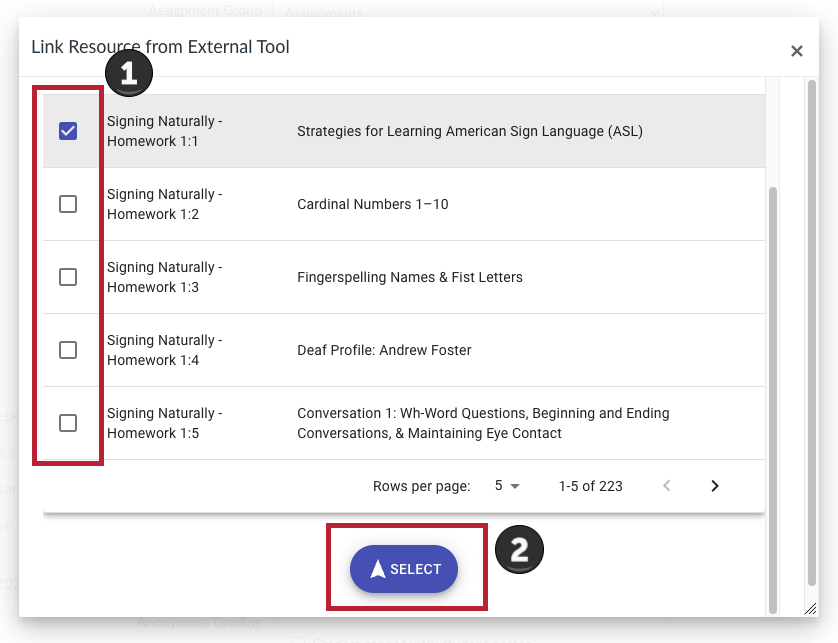Click the 'Rows per page:' label
Screen dimensions: 838x643
[422, 486]
